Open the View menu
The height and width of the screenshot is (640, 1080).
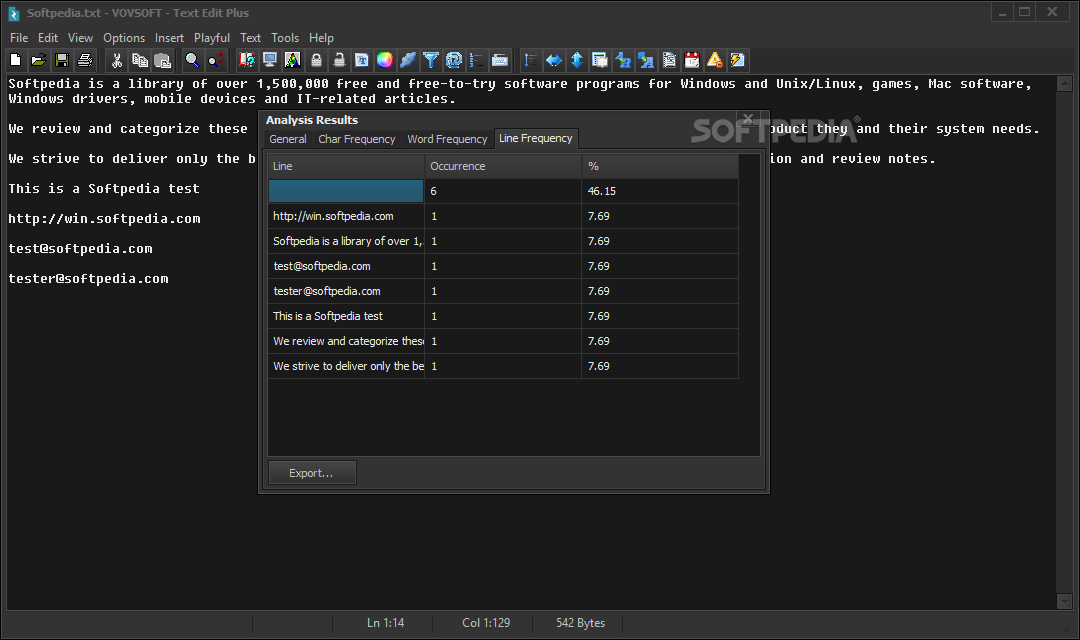coord(80,38)
